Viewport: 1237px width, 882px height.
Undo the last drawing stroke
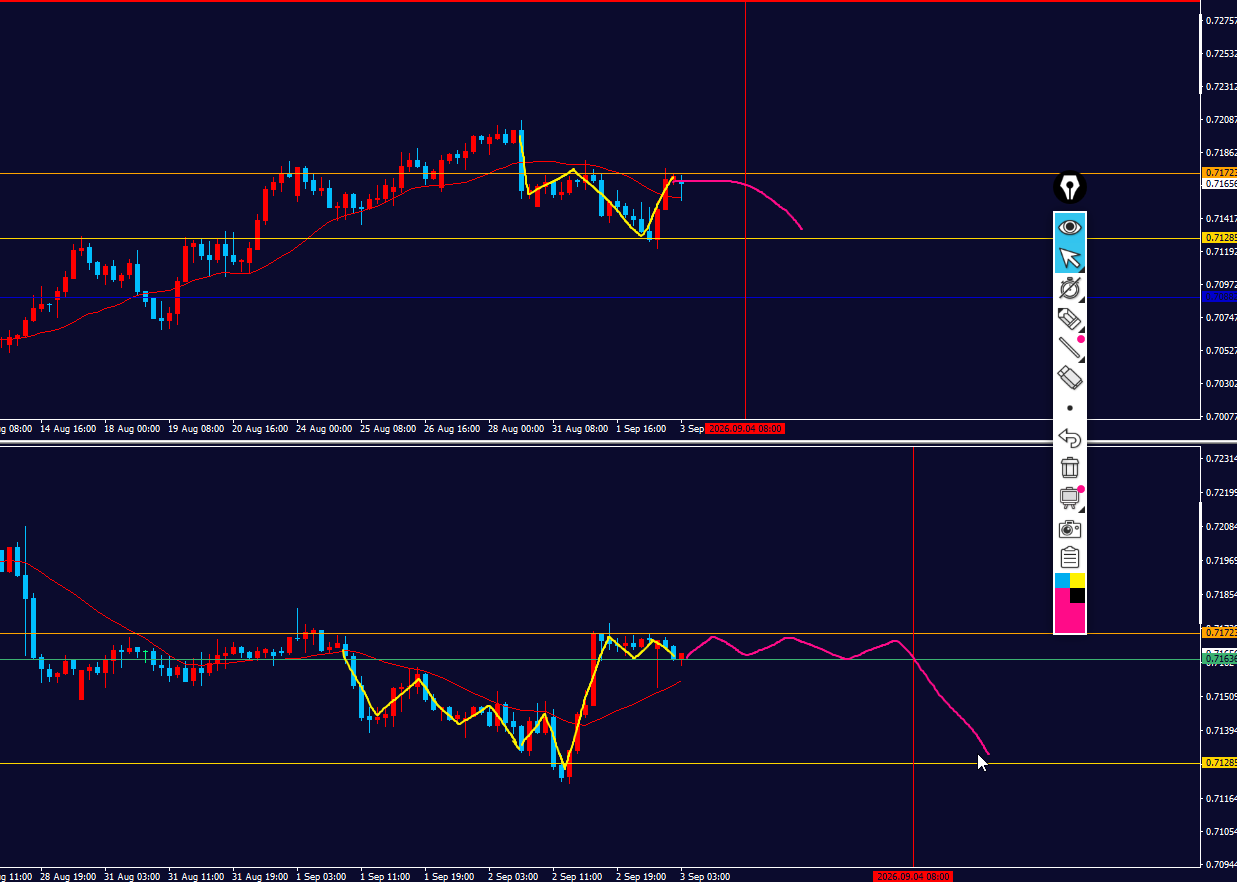point(1070,438)
